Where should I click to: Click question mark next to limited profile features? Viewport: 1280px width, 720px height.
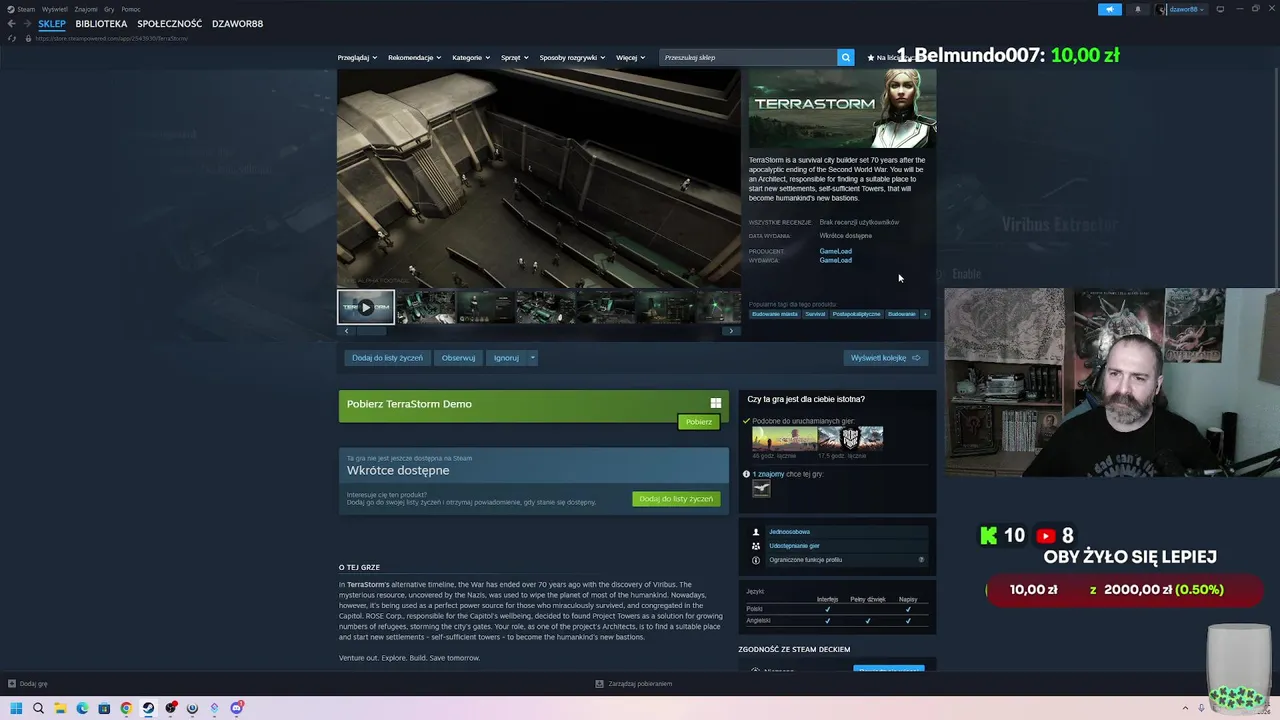[x=921, y=560]
